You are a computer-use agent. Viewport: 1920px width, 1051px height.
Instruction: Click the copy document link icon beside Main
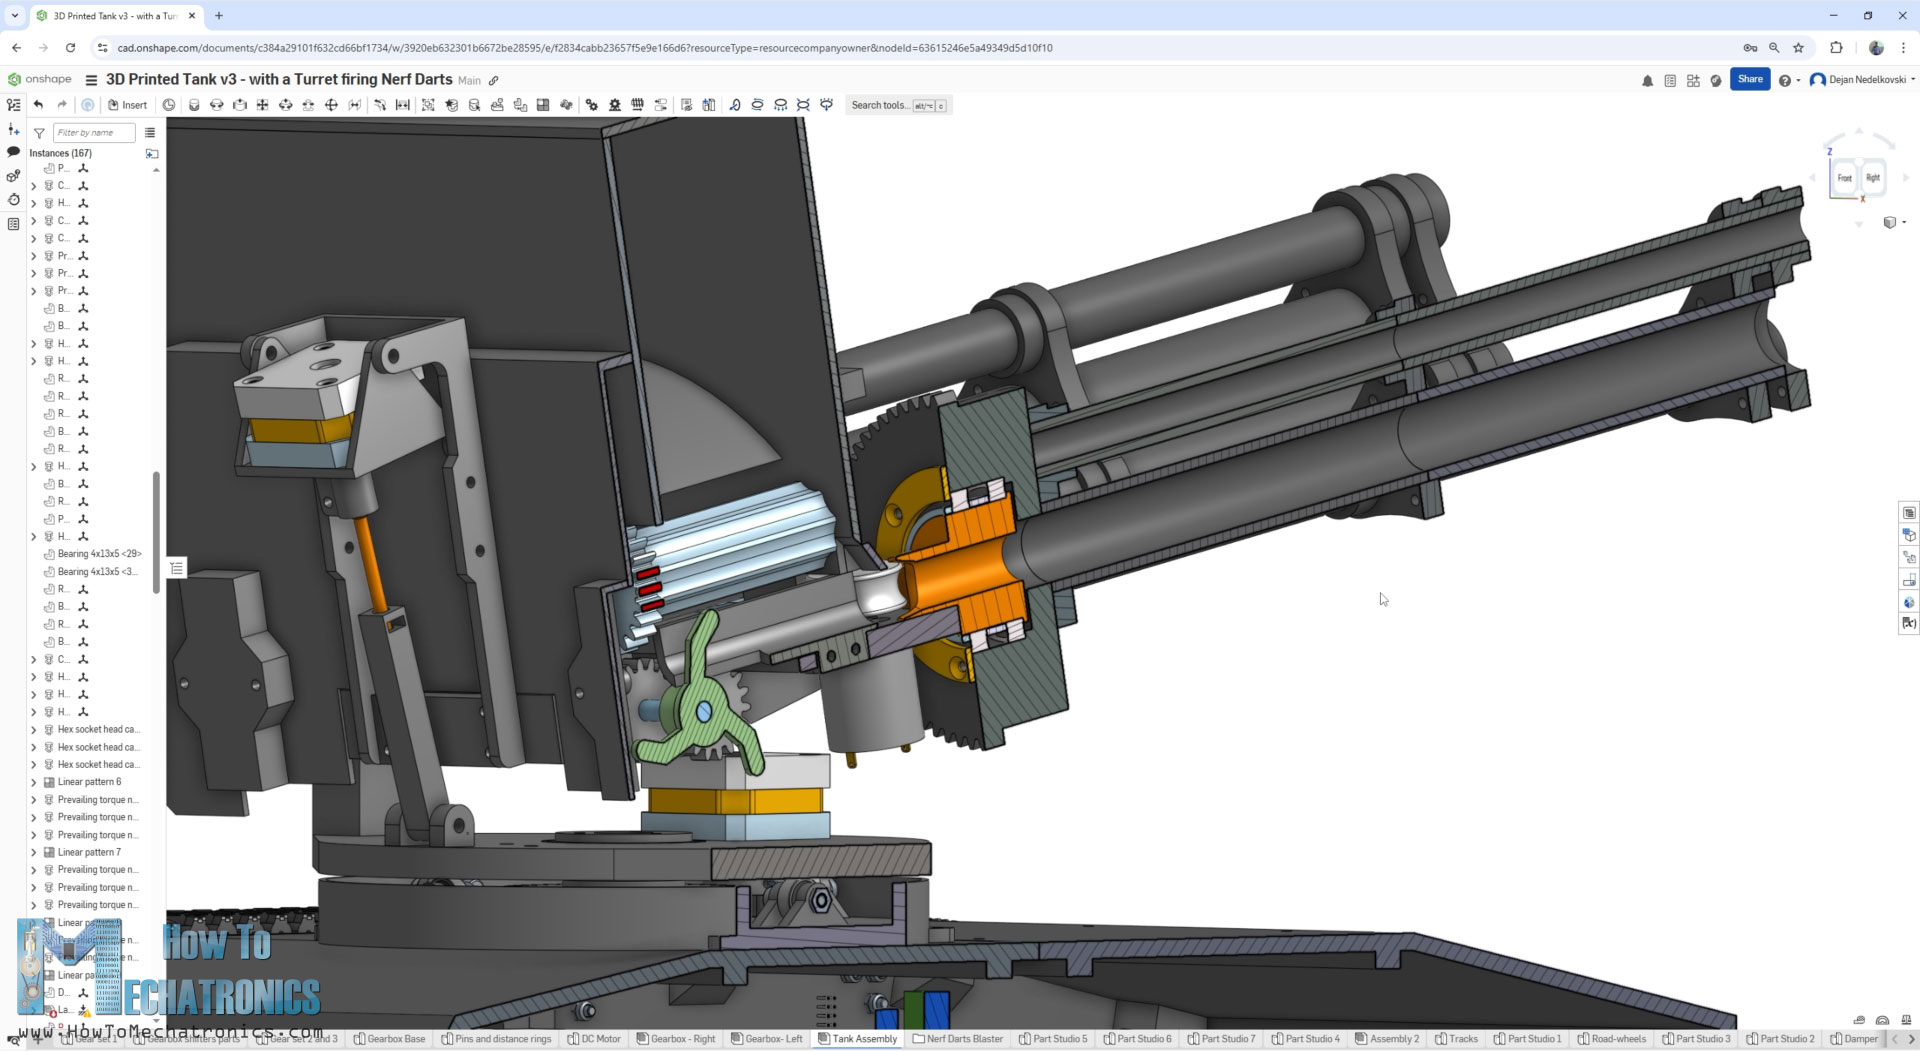493,80
